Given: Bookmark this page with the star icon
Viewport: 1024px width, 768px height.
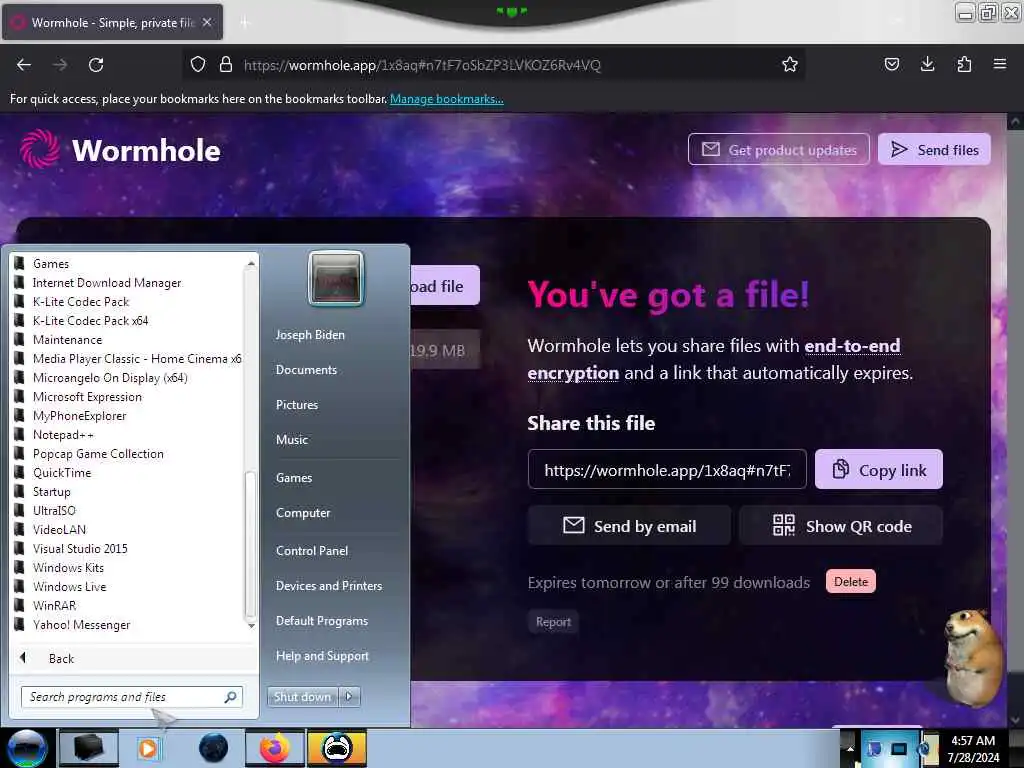Looking at the screenshot, I should coord(790,65).
